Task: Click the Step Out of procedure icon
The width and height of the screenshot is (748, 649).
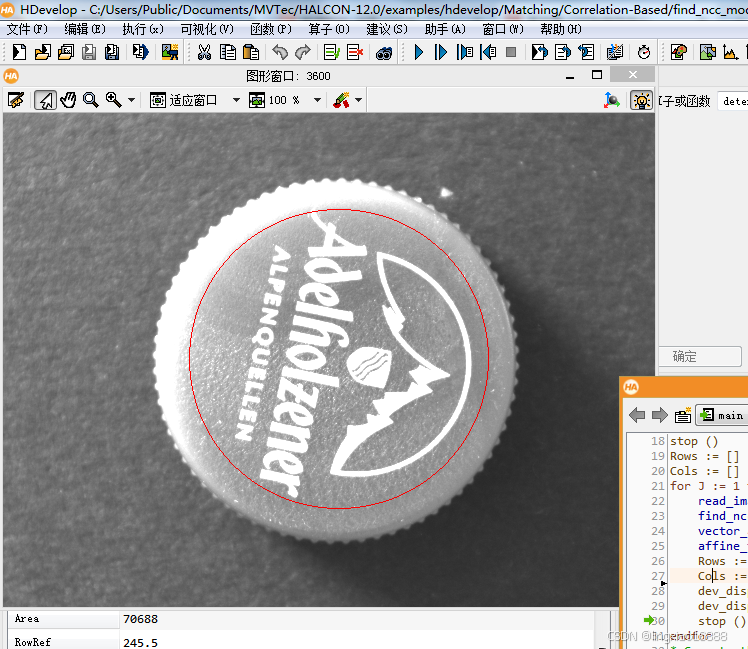Action: (x=563, y=52)
